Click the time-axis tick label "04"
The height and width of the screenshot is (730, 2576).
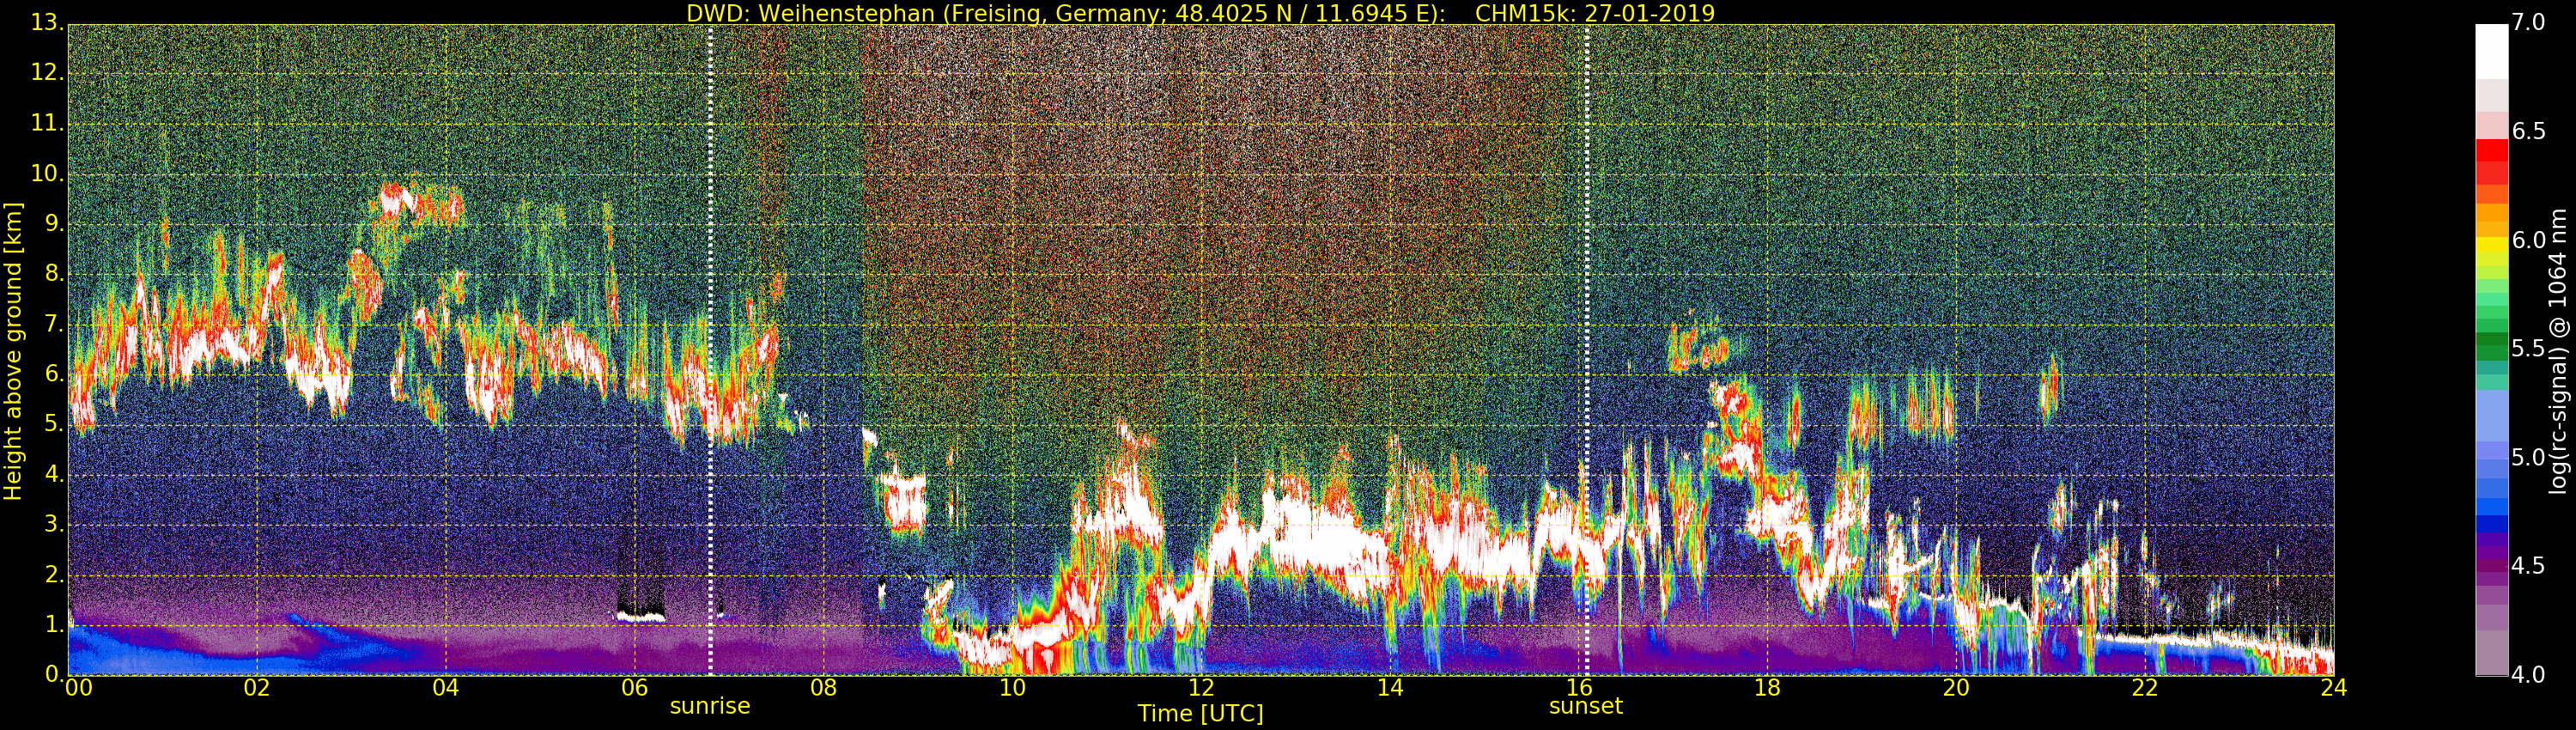(446, 688)
